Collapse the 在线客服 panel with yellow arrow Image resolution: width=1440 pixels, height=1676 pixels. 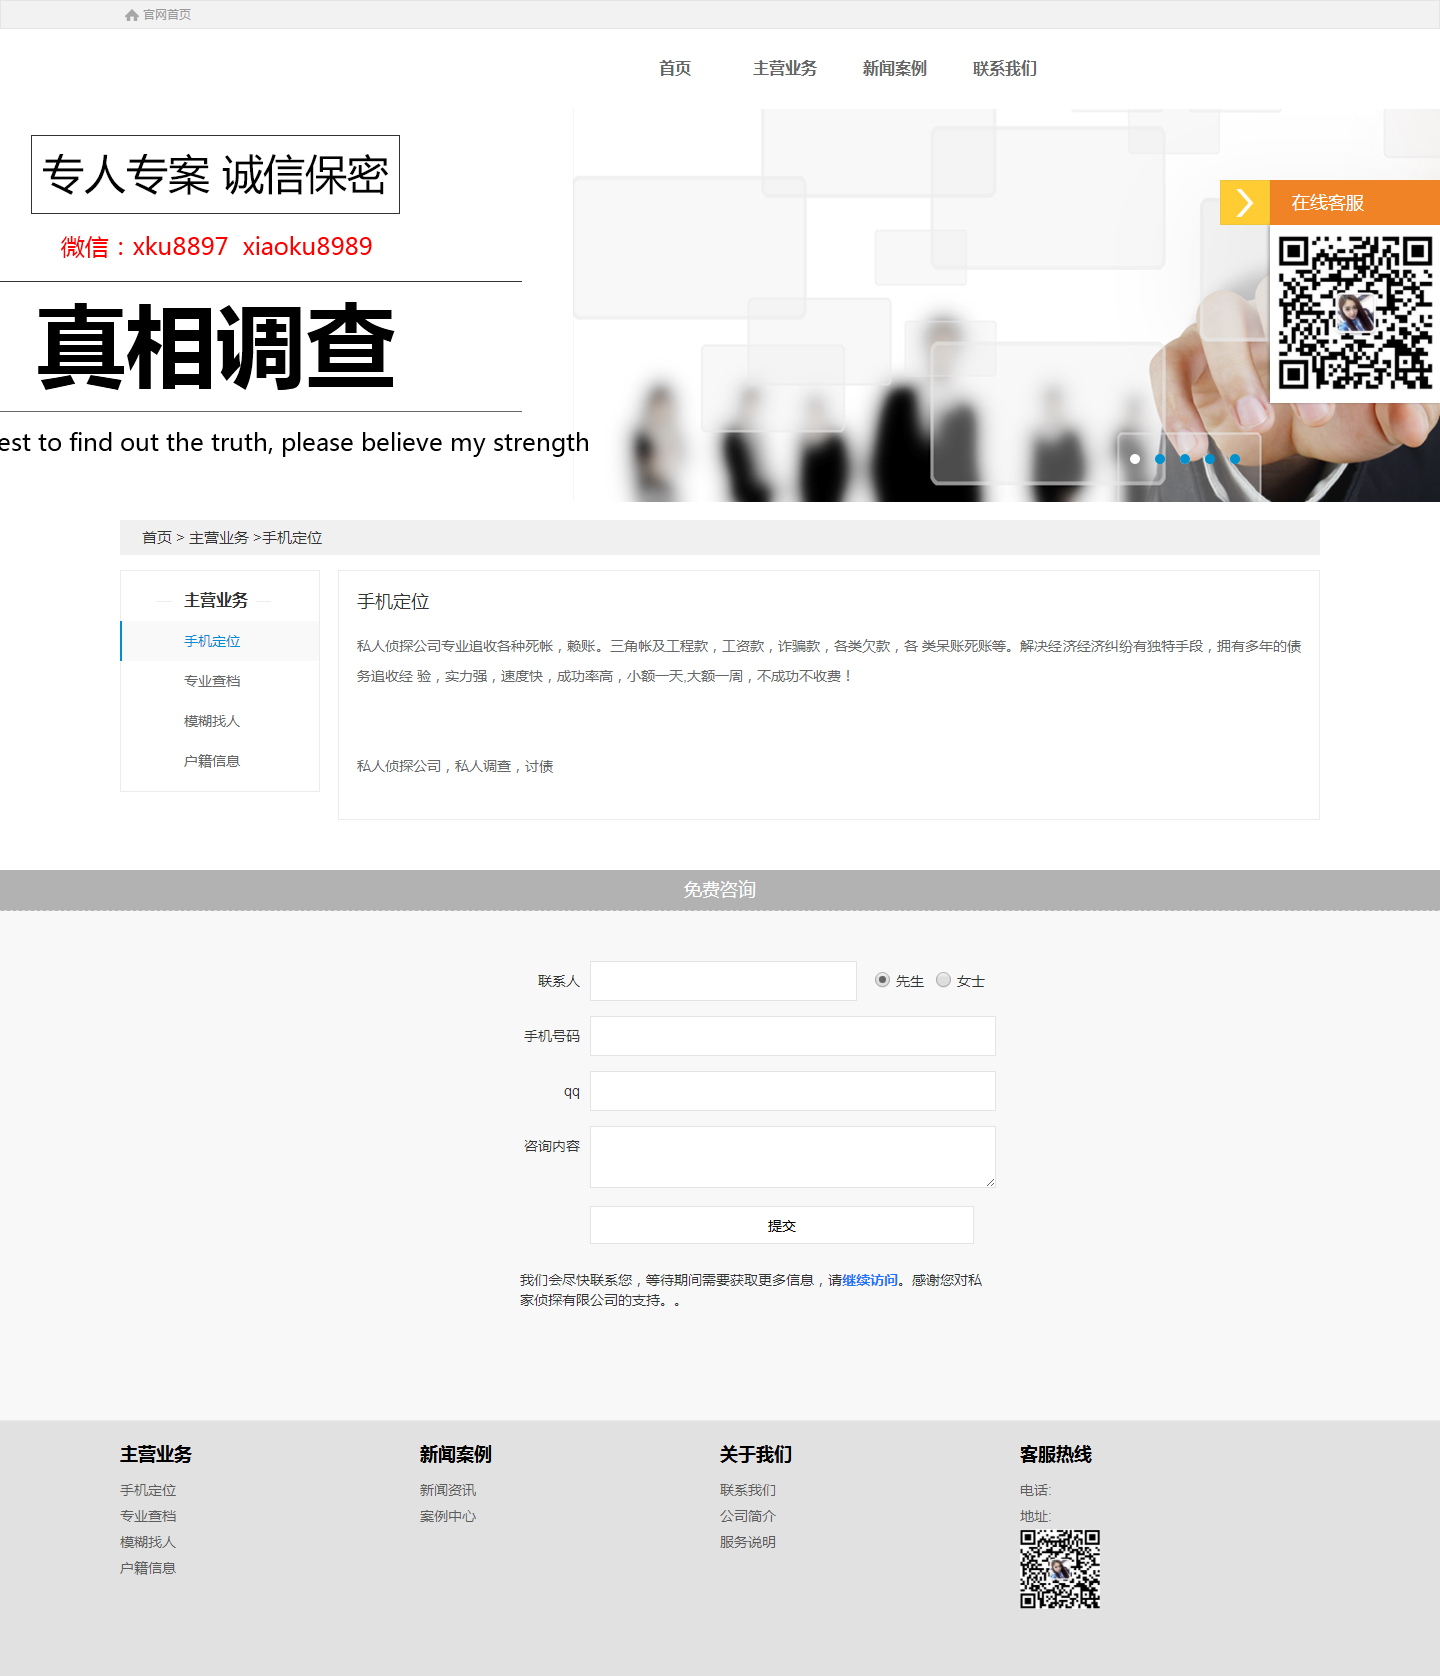coord(1244,203)
